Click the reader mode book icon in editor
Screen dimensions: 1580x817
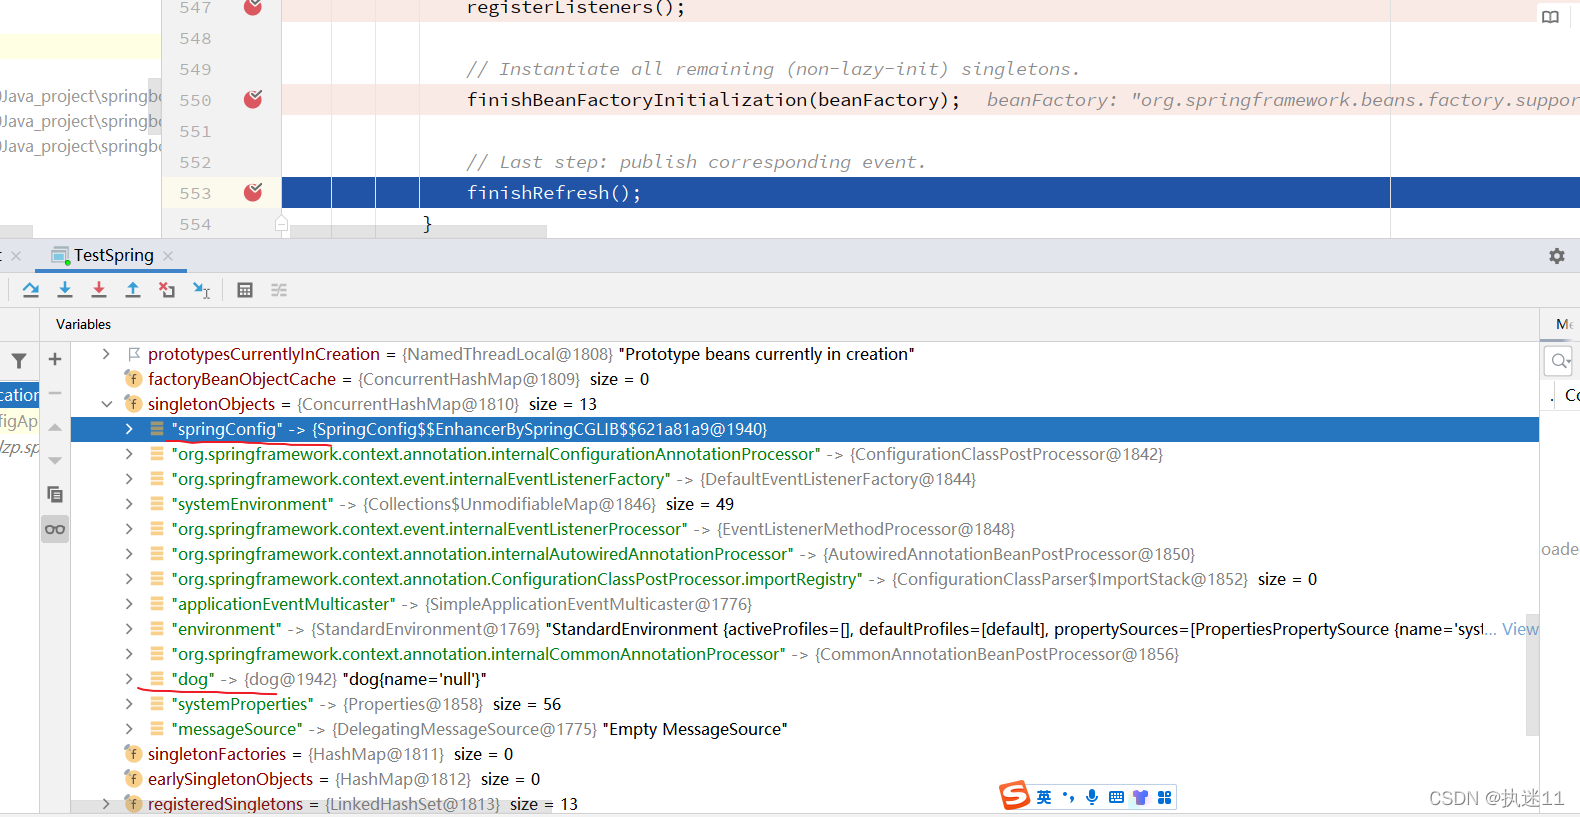point(1550,17)
